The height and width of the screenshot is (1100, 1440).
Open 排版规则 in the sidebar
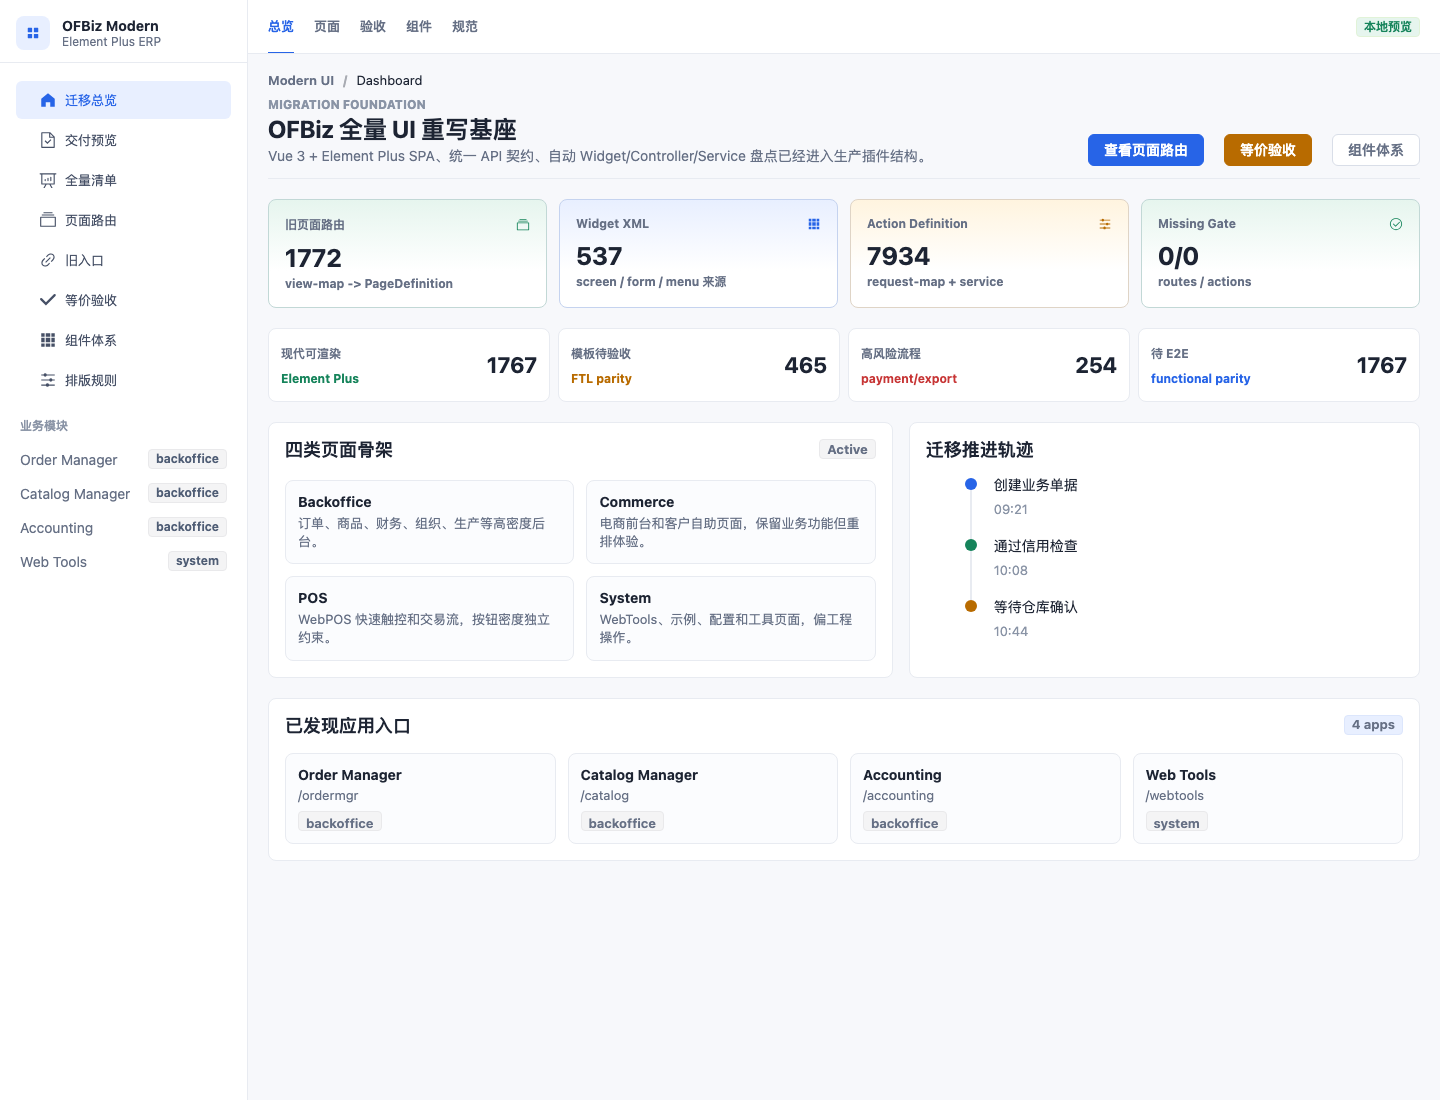click(123, 380)
